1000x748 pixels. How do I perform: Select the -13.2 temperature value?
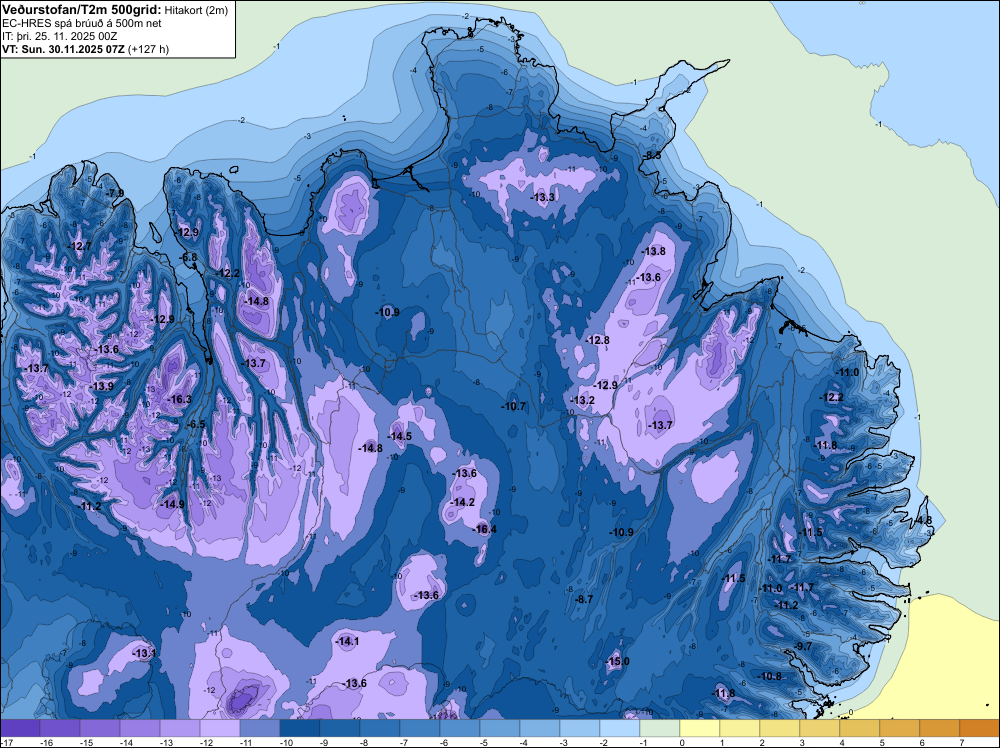[582, 400]
